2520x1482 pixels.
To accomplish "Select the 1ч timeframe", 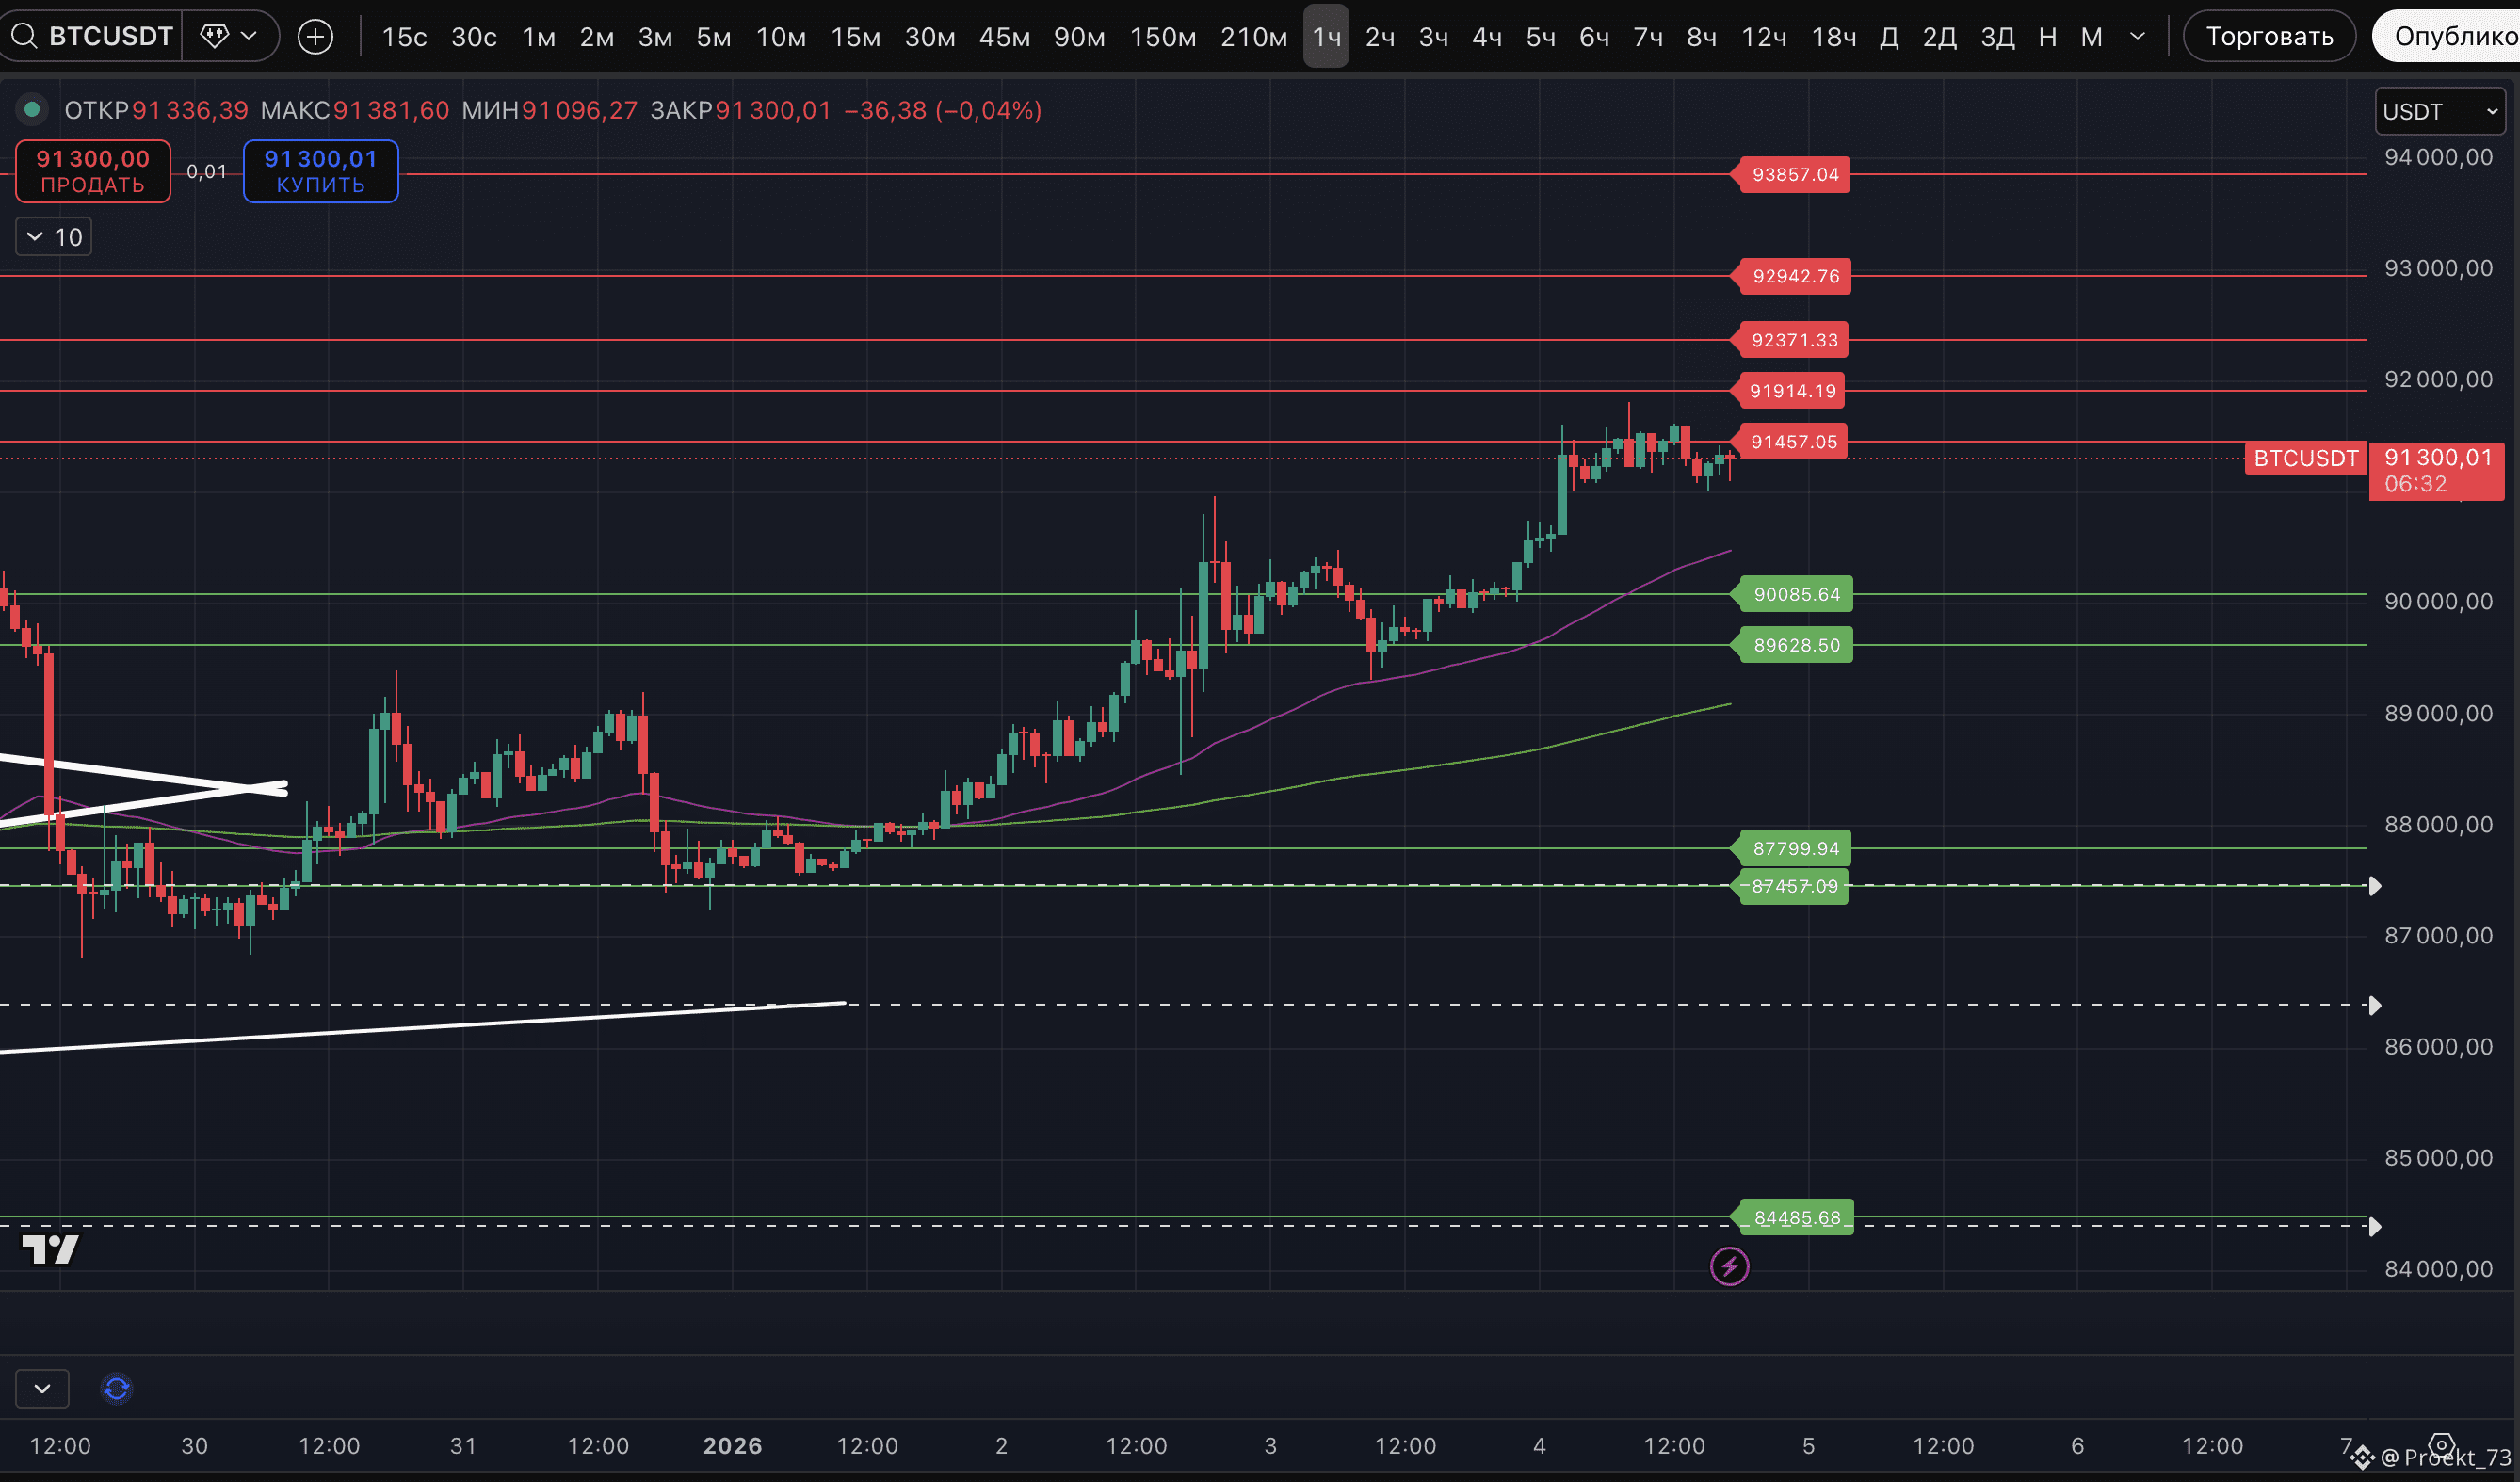I will [1325, 37].
